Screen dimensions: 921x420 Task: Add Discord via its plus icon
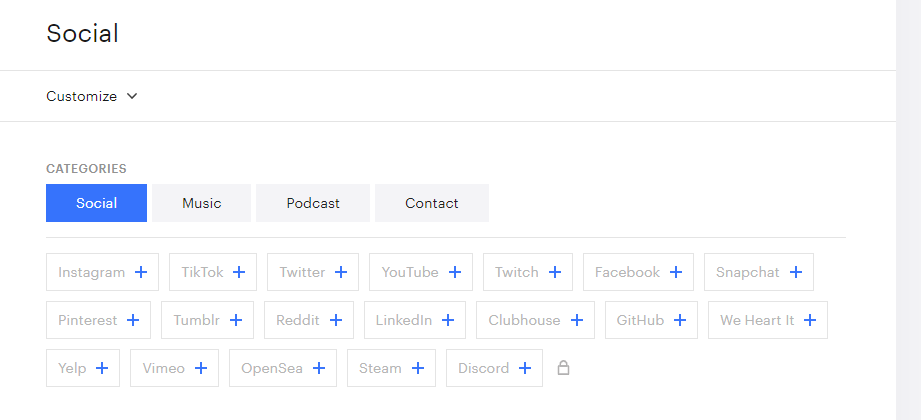click(525, 368)
